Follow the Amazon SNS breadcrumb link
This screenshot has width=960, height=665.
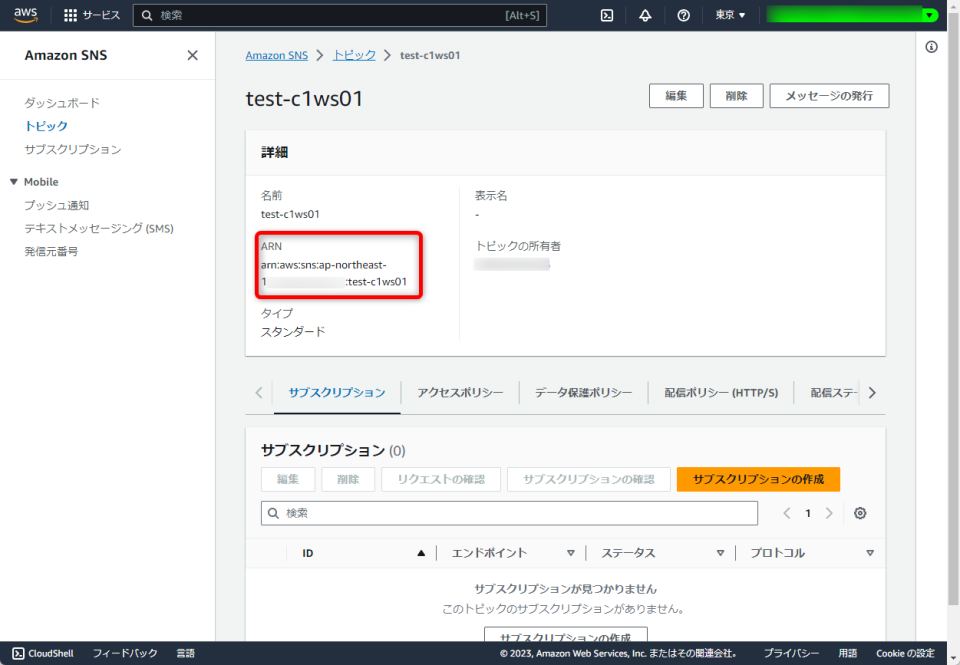pyautogui.click(x=277, y=55)
